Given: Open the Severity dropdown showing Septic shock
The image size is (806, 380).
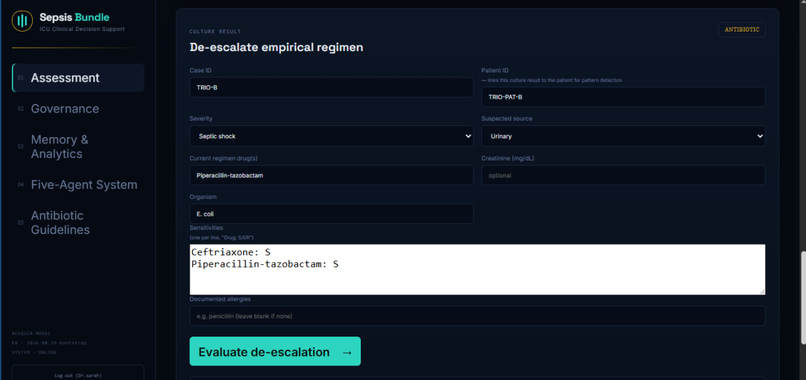Looking at the screenshot, I should [331, 136].
